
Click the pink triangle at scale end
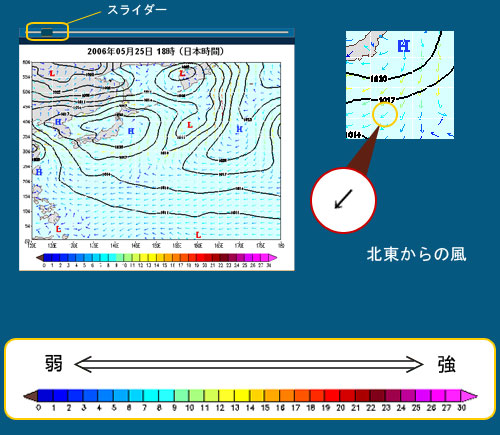point(469,396)
